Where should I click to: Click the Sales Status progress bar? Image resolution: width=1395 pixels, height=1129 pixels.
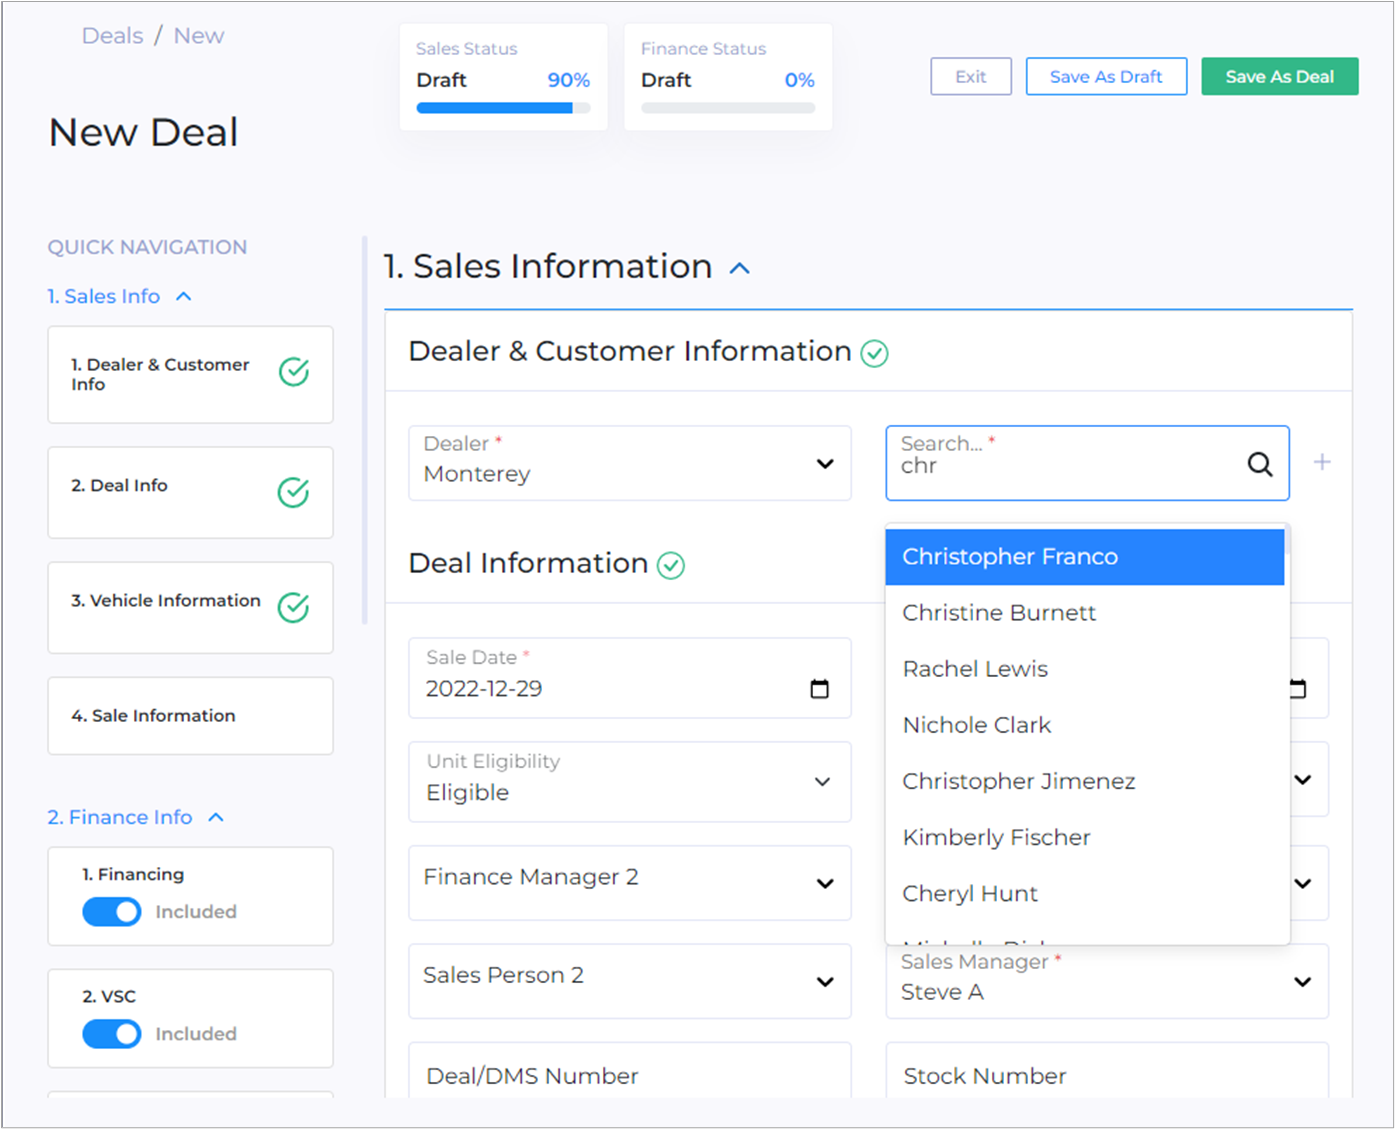[x=503, y=108]
